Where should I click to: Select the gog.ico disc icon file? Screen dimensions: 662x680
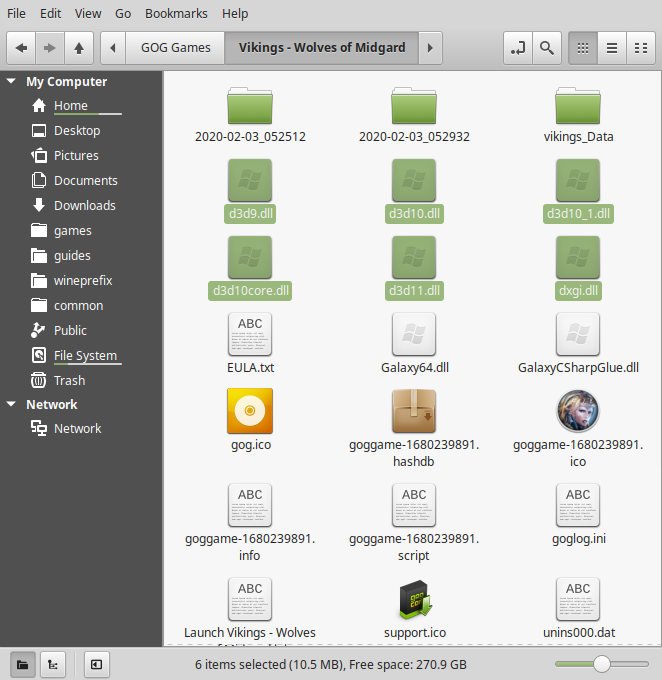click(x=250, y=420)
